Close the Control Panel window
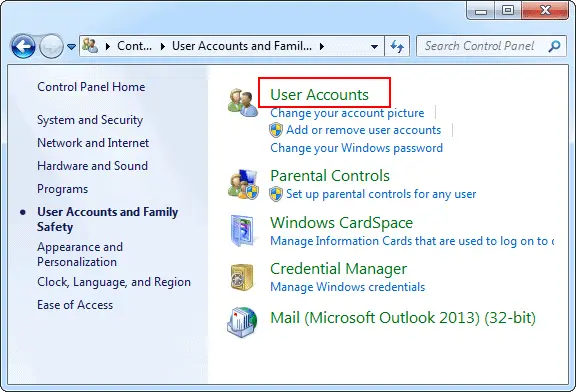Viewport: 576px width, 392px height. tap(545, 11)
